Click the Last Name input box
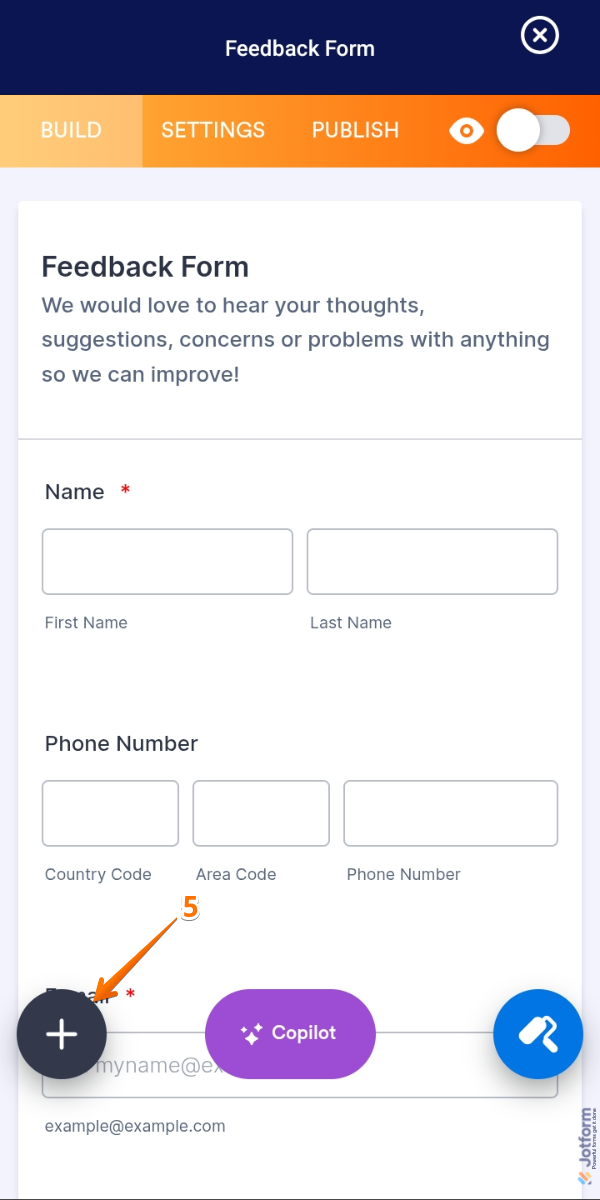This screenshot has height=1200, width=600. [x=432, y=561]
